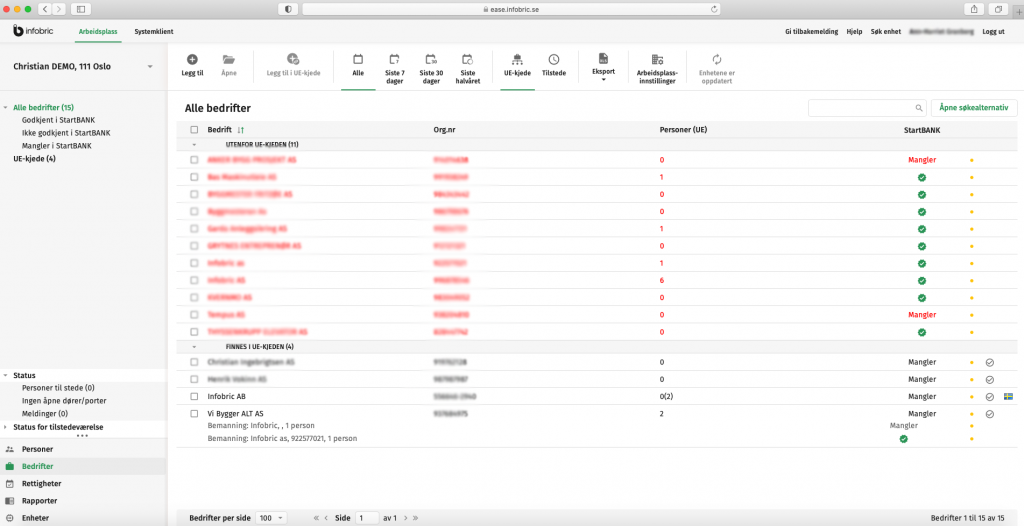Viewport: 1024px width, 526px height.
Task: Click checkmark circle on Vi Bygger ALT AS row
Action: click(x=989, y=414)
